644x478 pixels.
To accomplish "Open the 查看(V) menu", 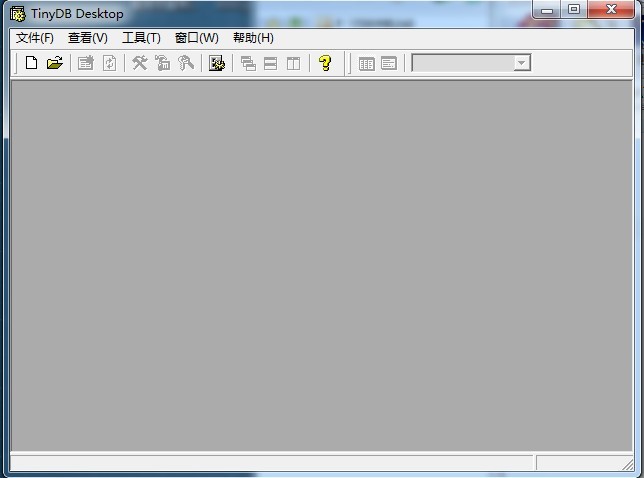I will click(x=87, y=38).
